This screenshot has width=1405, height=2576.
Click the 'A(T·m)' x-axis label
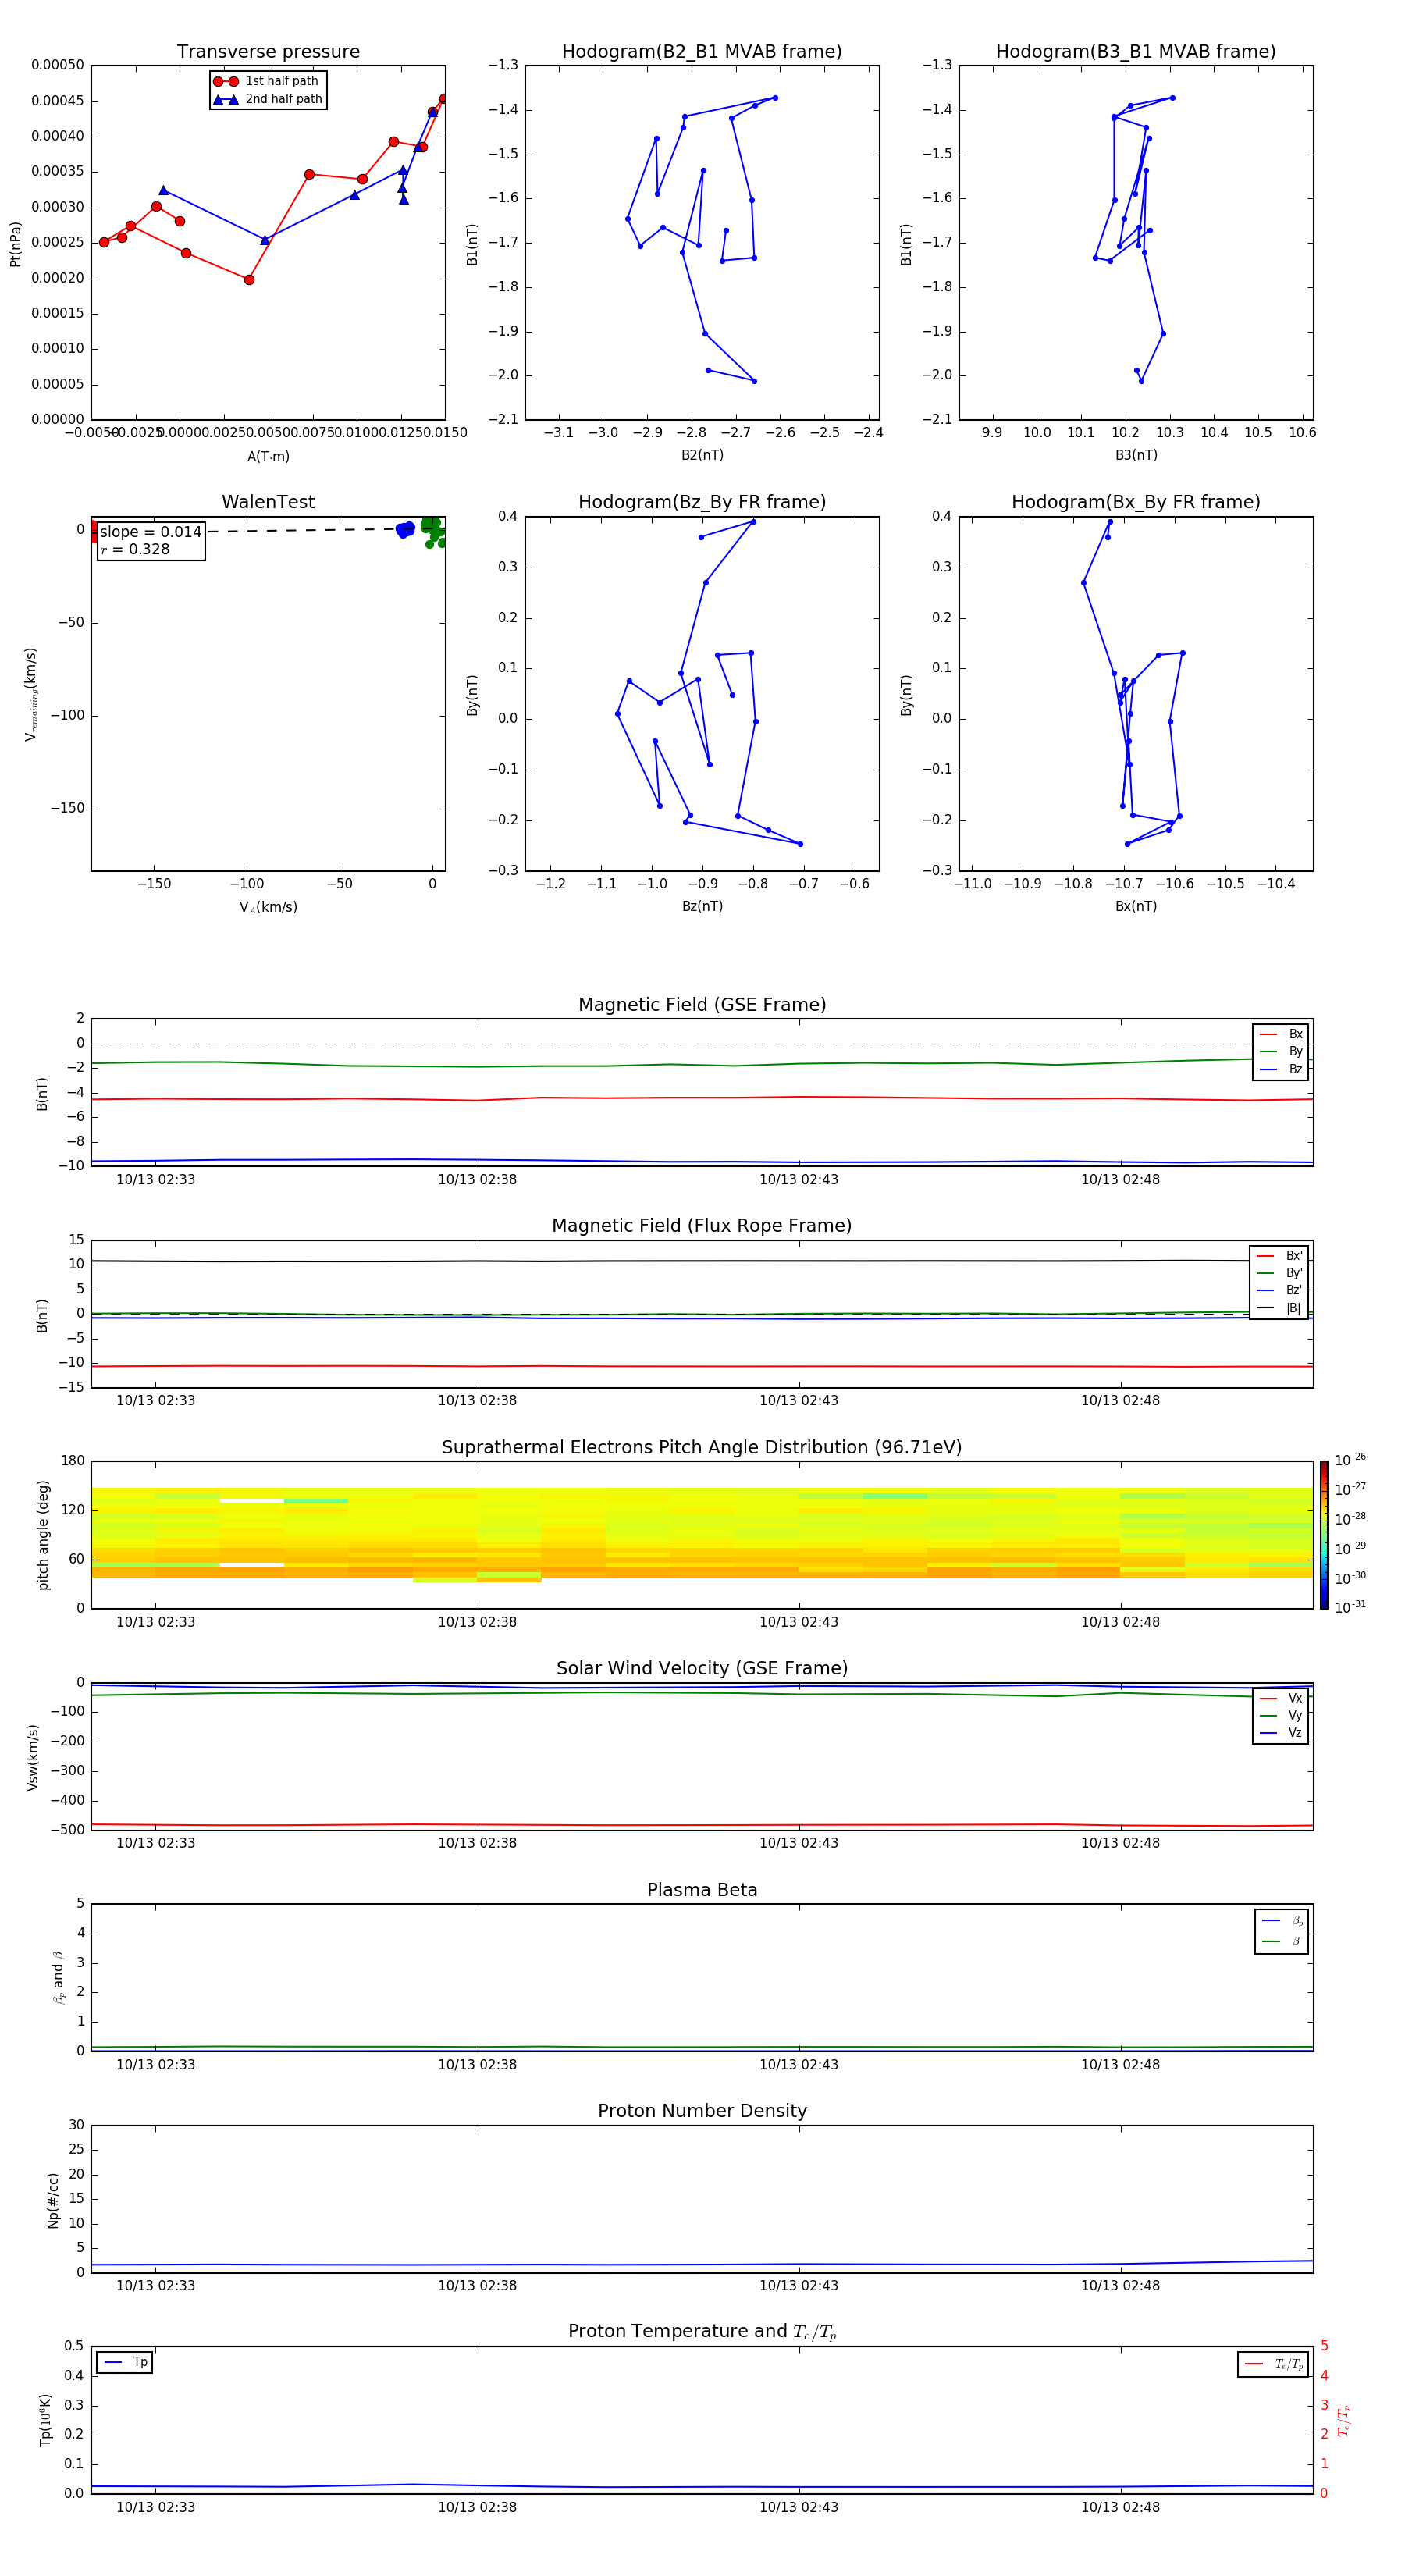click(268, 456)
